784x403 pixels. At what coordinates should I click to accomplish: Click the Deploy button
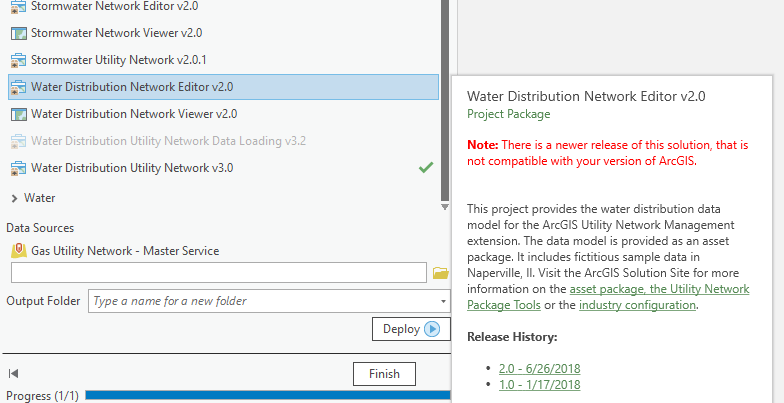(411, 329)
